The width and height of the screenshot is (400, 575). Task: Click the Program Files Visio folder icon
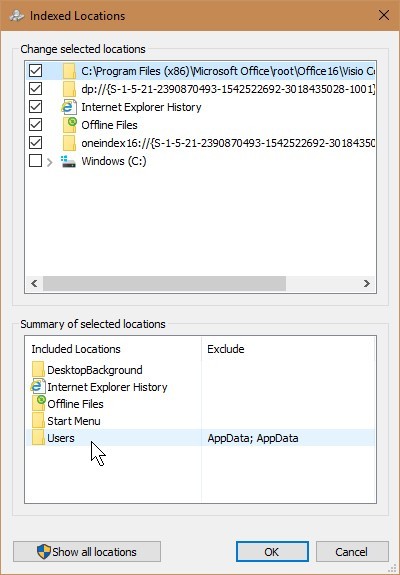(69, 71)
